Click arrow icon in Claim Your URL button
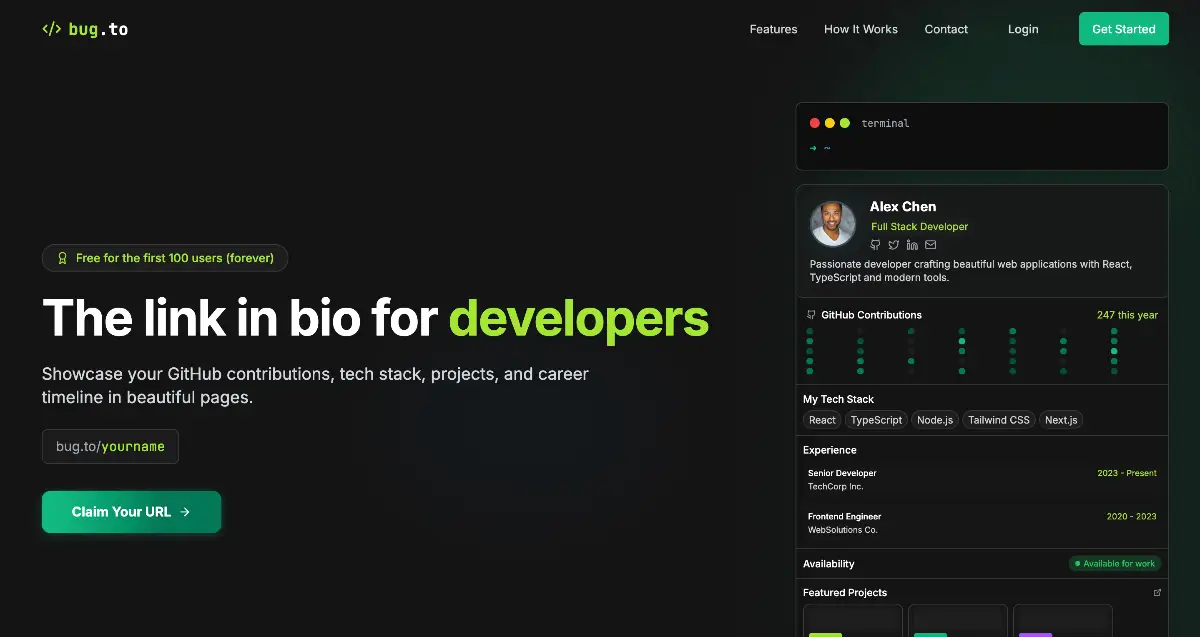 [185, 512]
